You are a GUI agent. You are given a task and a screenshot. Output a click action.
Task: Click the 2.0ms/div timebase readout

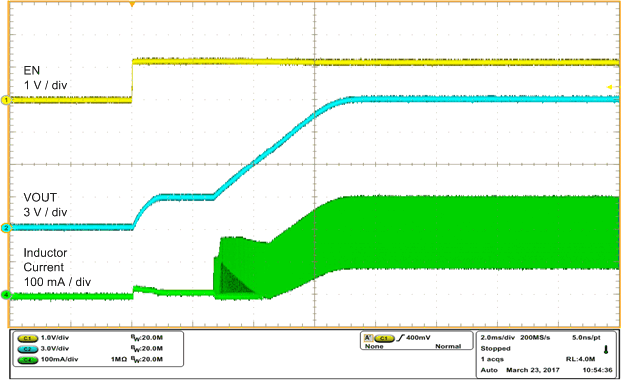497,337
